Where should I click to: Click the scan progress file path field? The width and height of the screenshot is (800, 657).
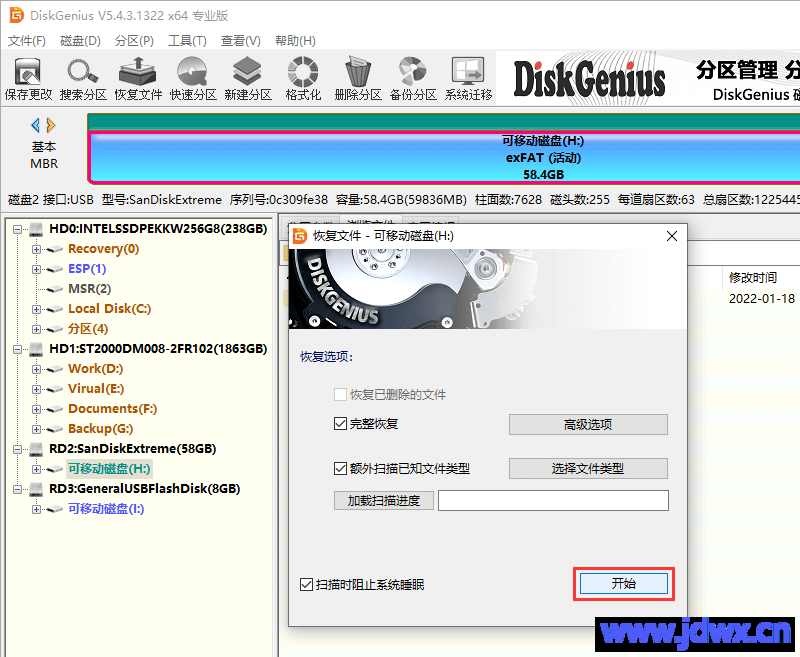(x=553, y=500)
